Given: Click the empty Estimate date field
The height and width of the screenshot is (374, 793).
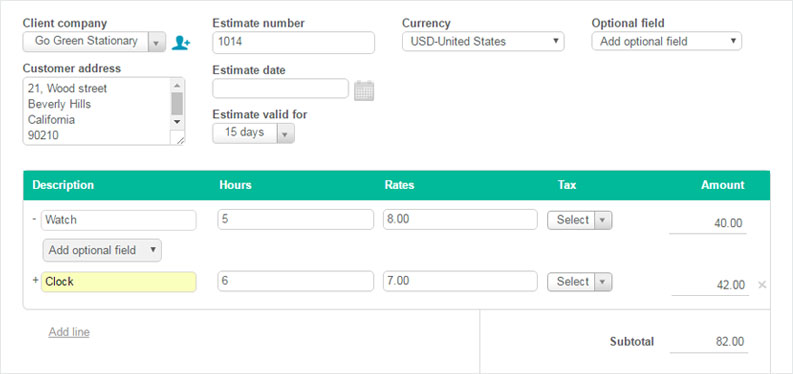Looking at the screenshot, I should click(x=281, y=88).
